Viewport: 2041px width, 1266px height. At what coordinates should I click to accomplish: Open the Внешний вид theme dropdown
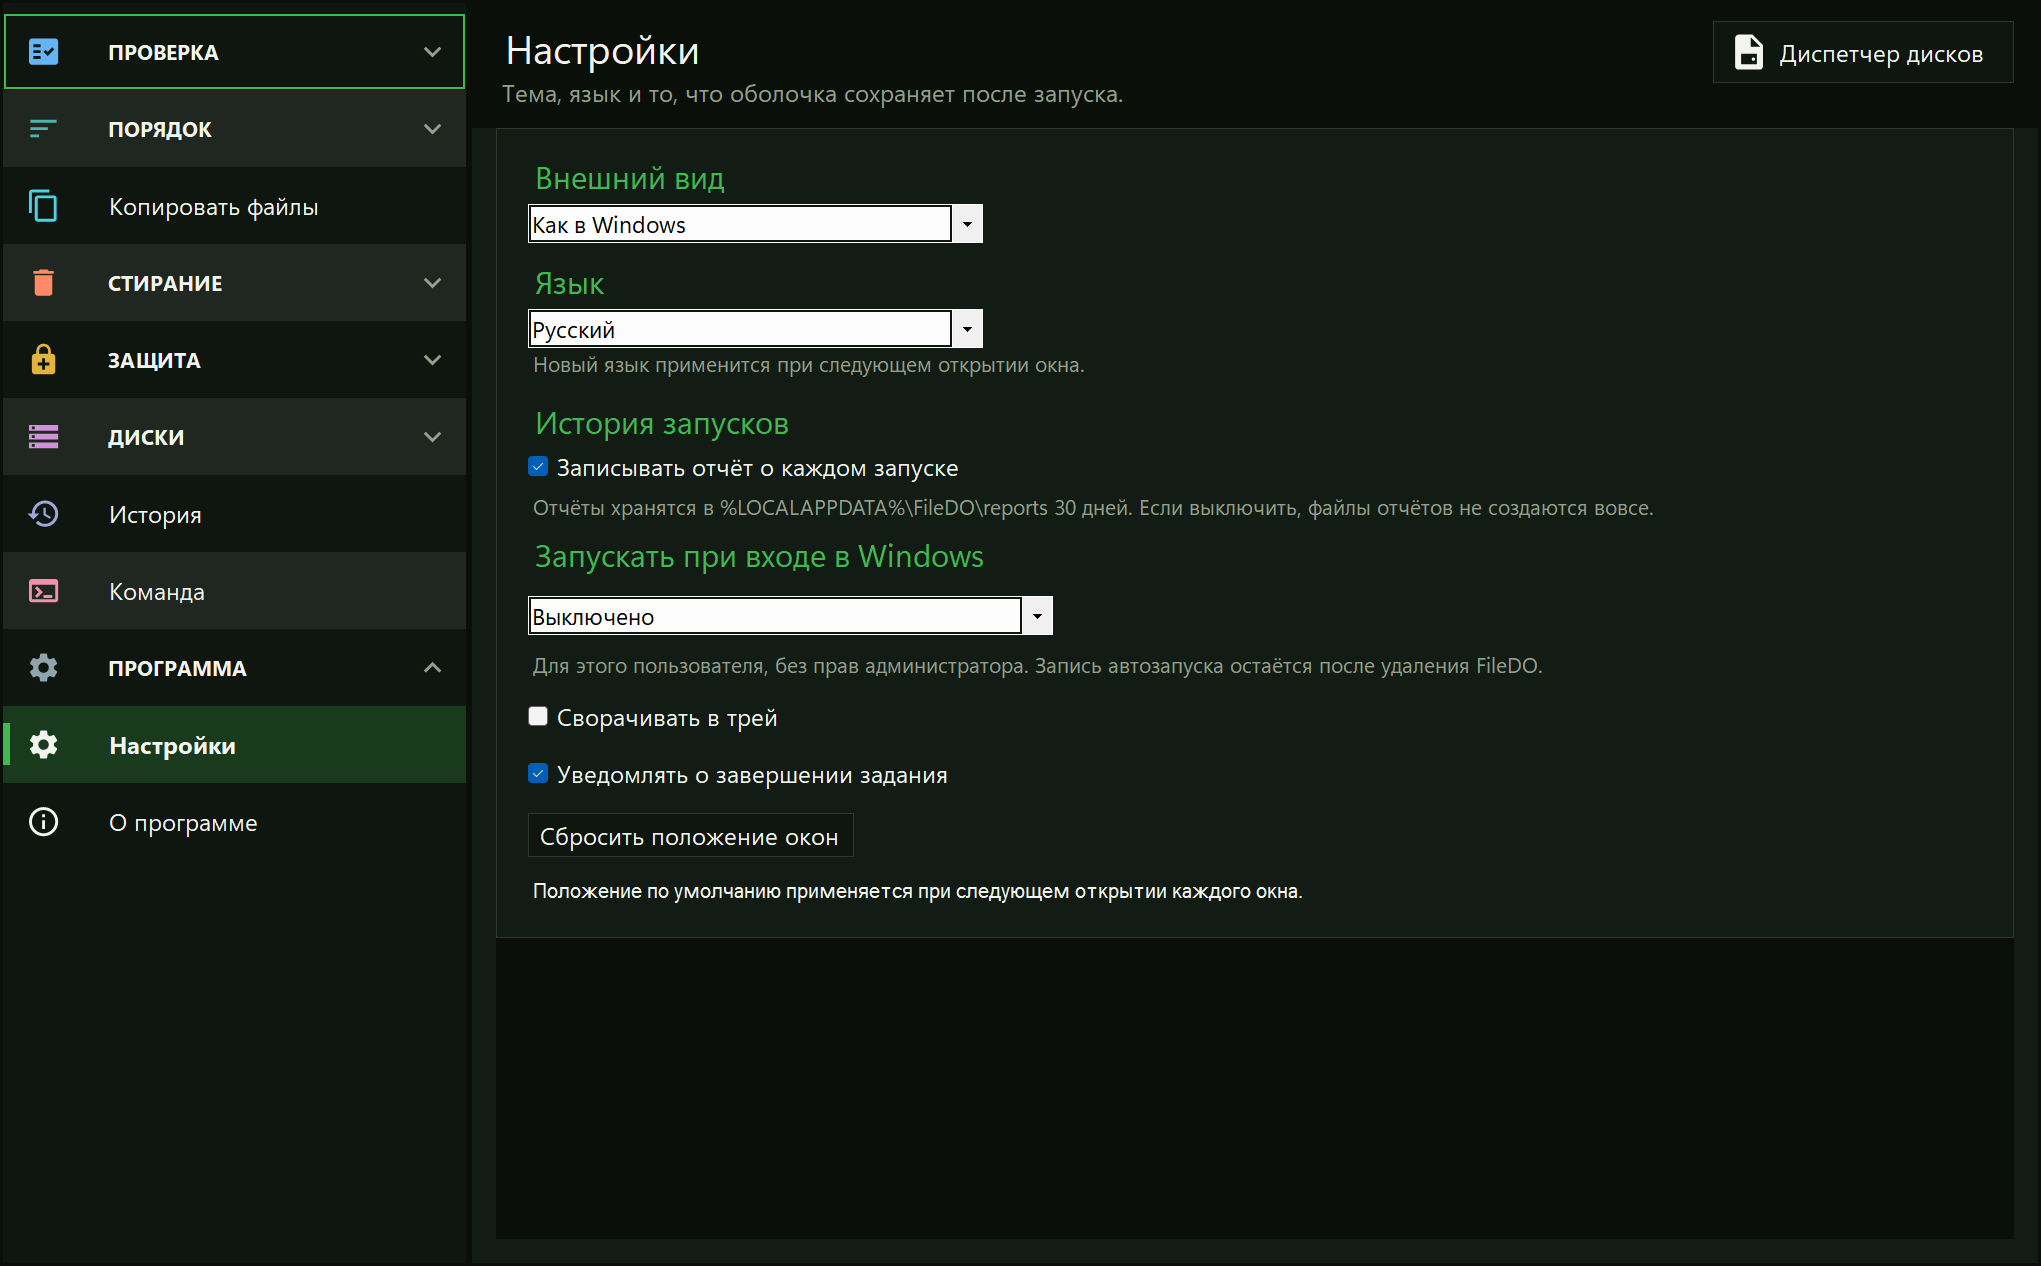[755, 224]
